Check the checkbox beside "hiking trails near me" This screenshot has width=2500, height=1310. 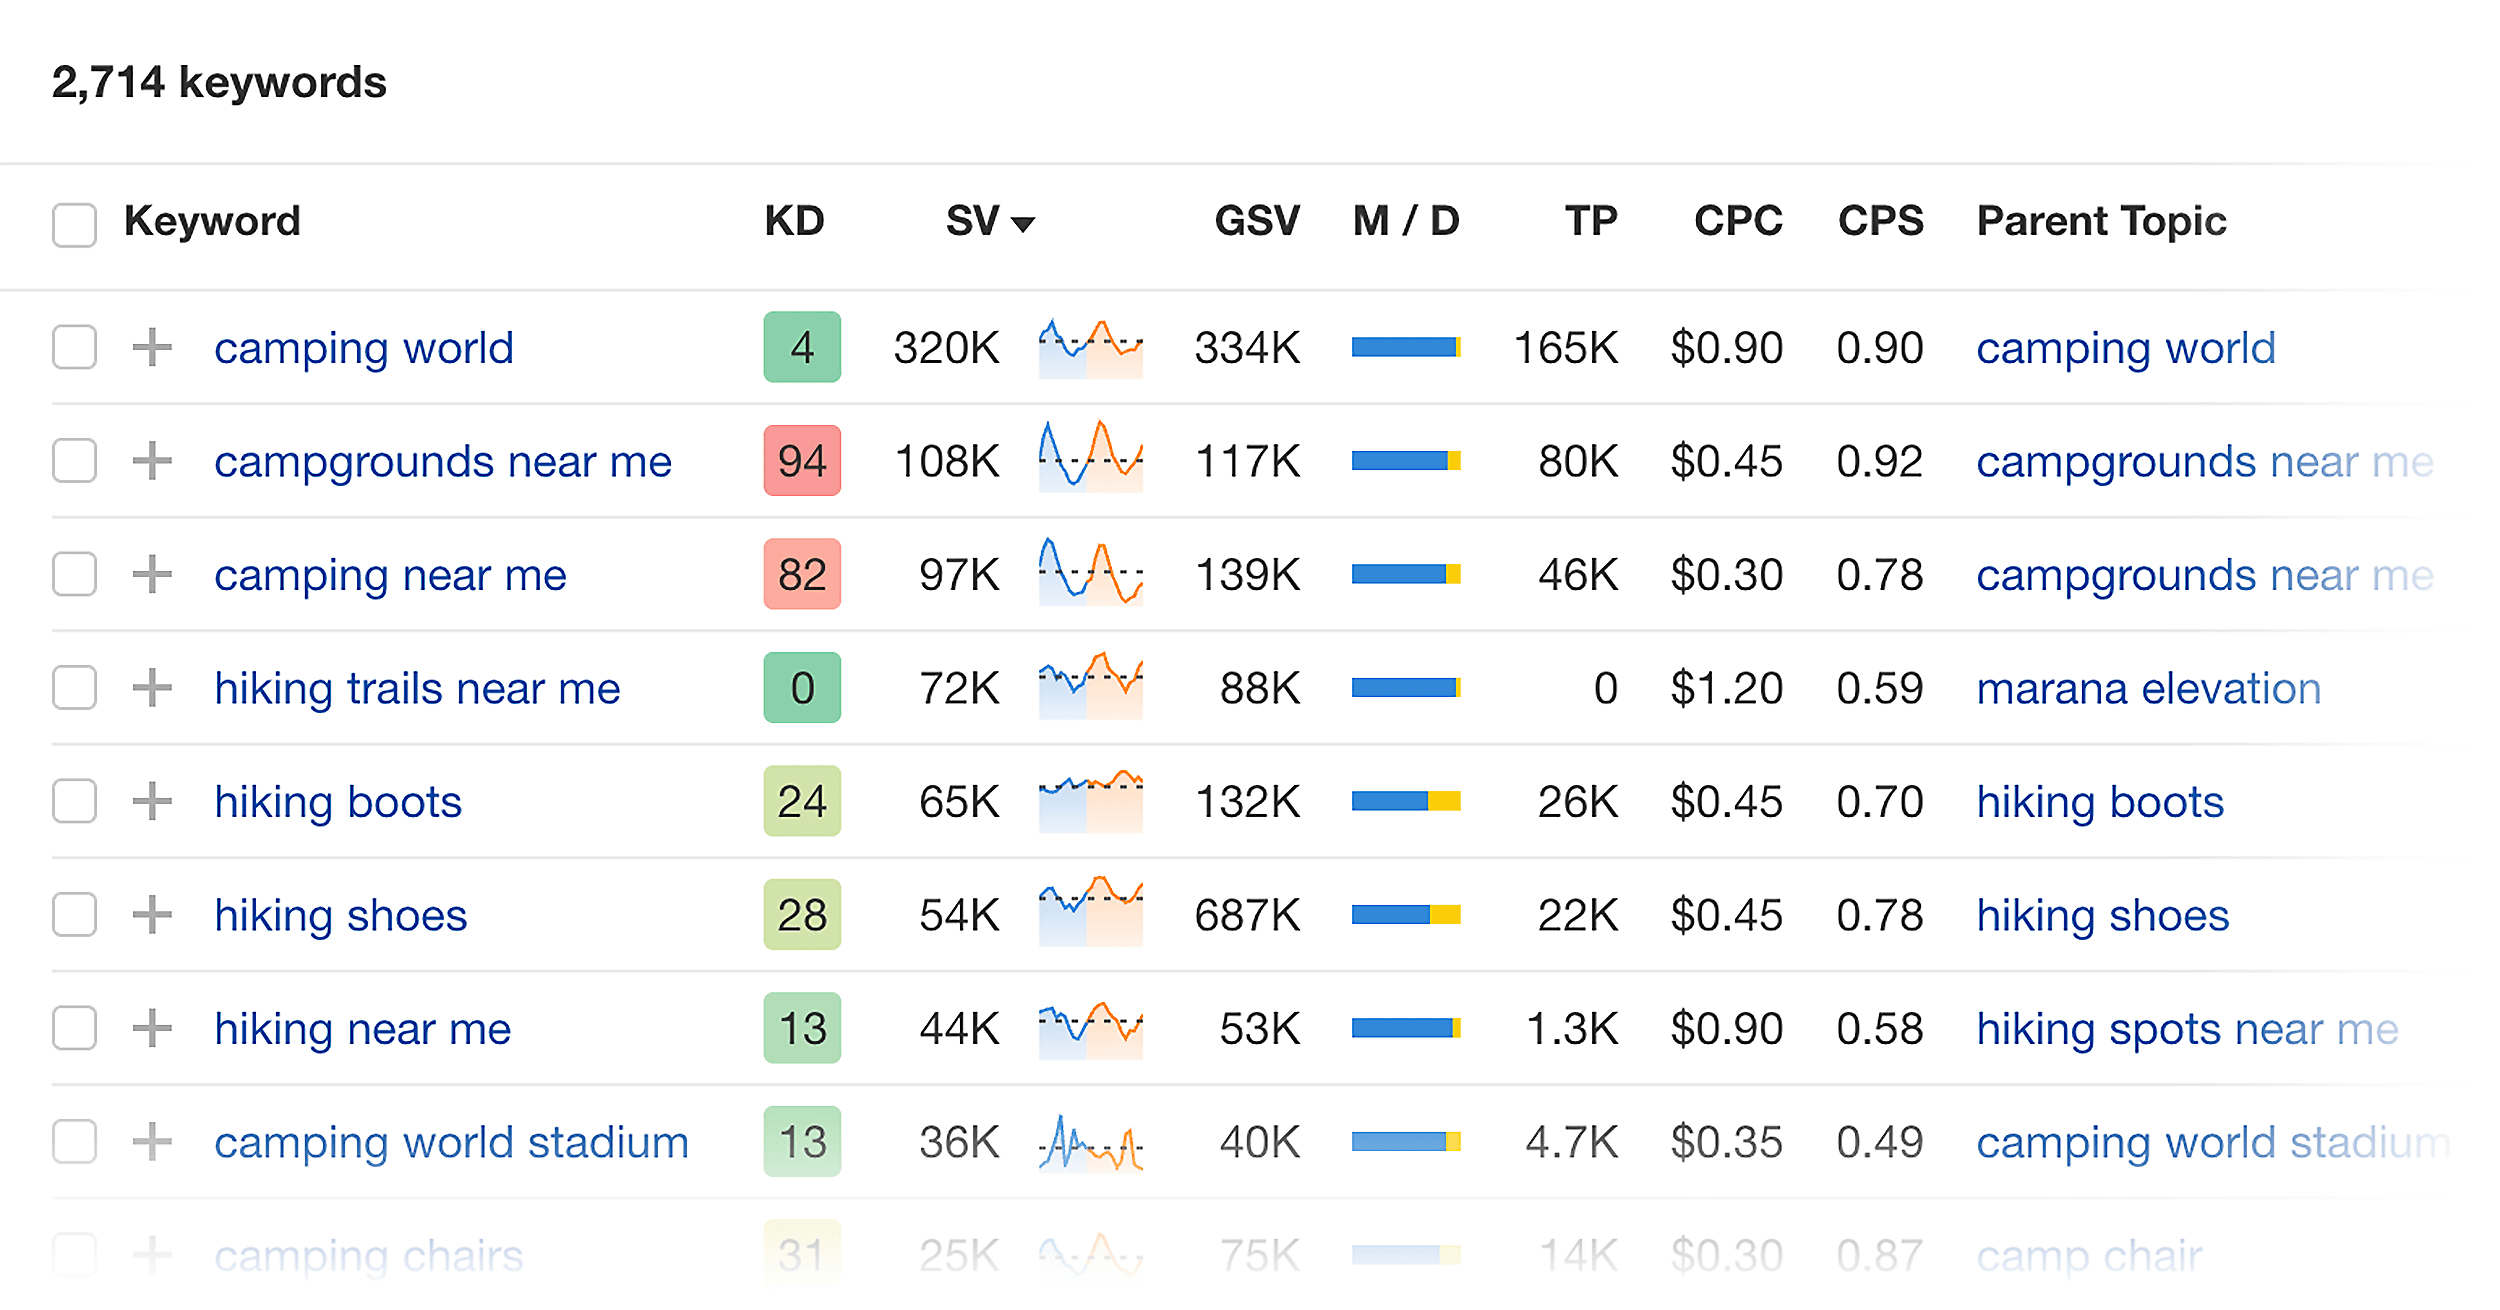74,687
